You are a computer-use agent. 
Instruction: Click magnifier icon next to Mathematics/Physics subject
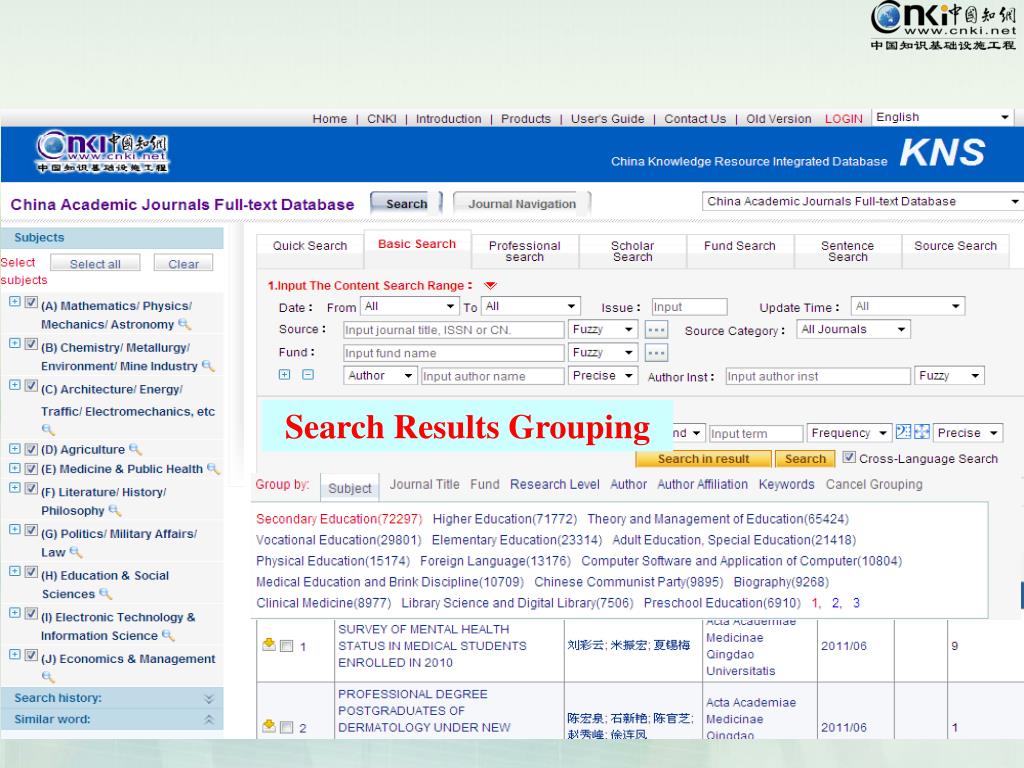point(184,324)
